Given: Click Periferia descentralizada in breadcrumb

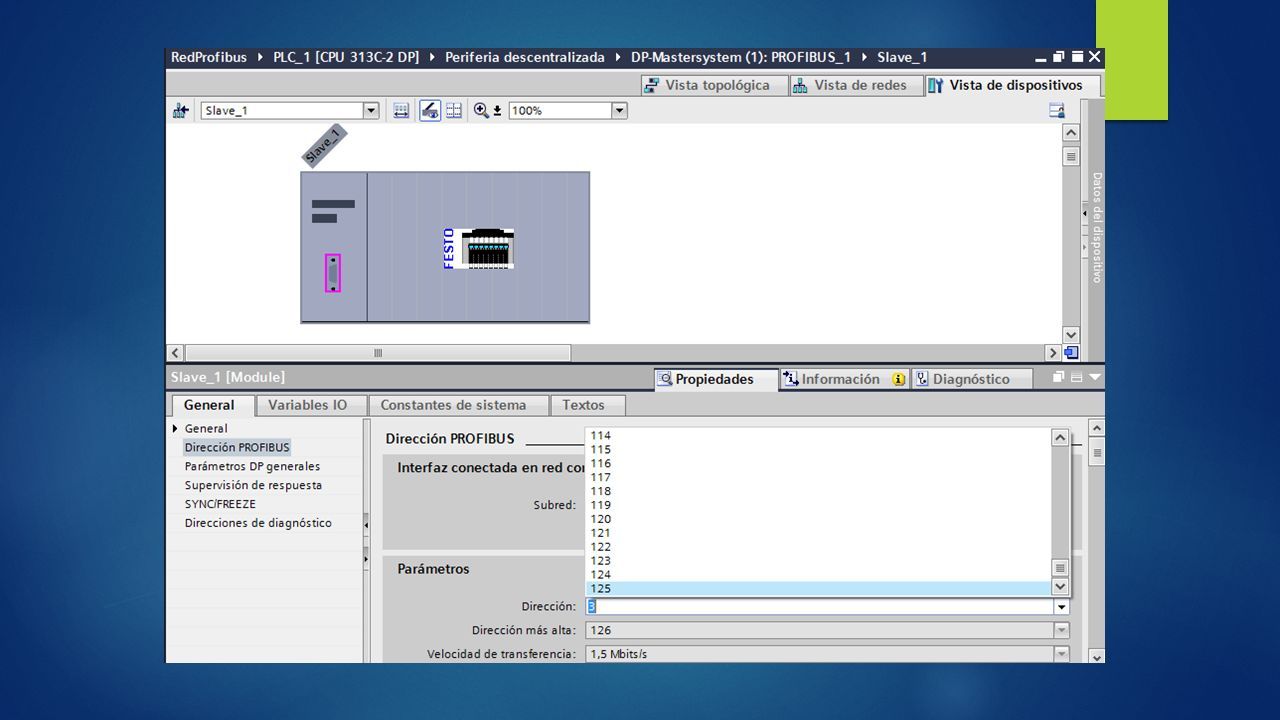Looking at the screenshot, I should click(525, 57).
